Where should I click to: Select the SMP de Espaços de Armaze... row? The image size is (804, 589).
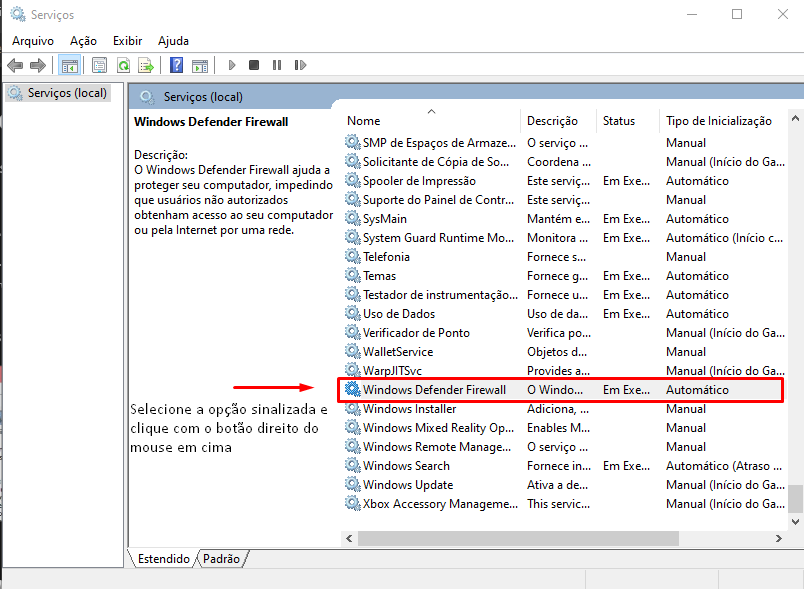coord(564,143)
